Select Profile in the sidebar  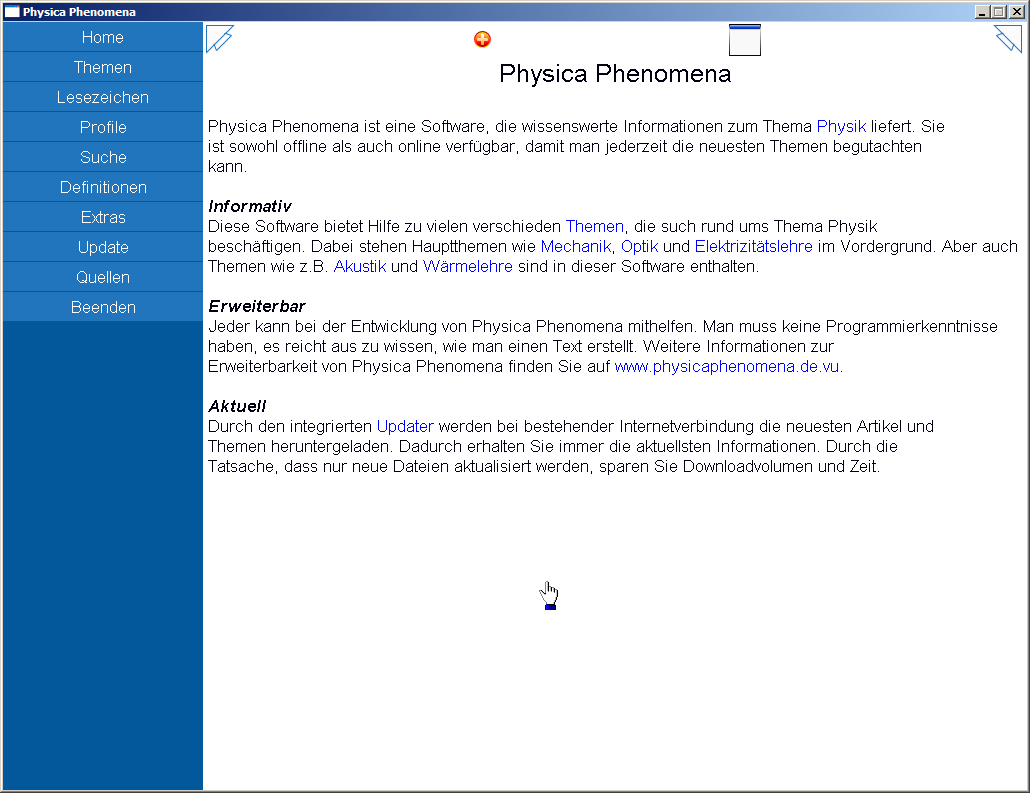(102, 127)
